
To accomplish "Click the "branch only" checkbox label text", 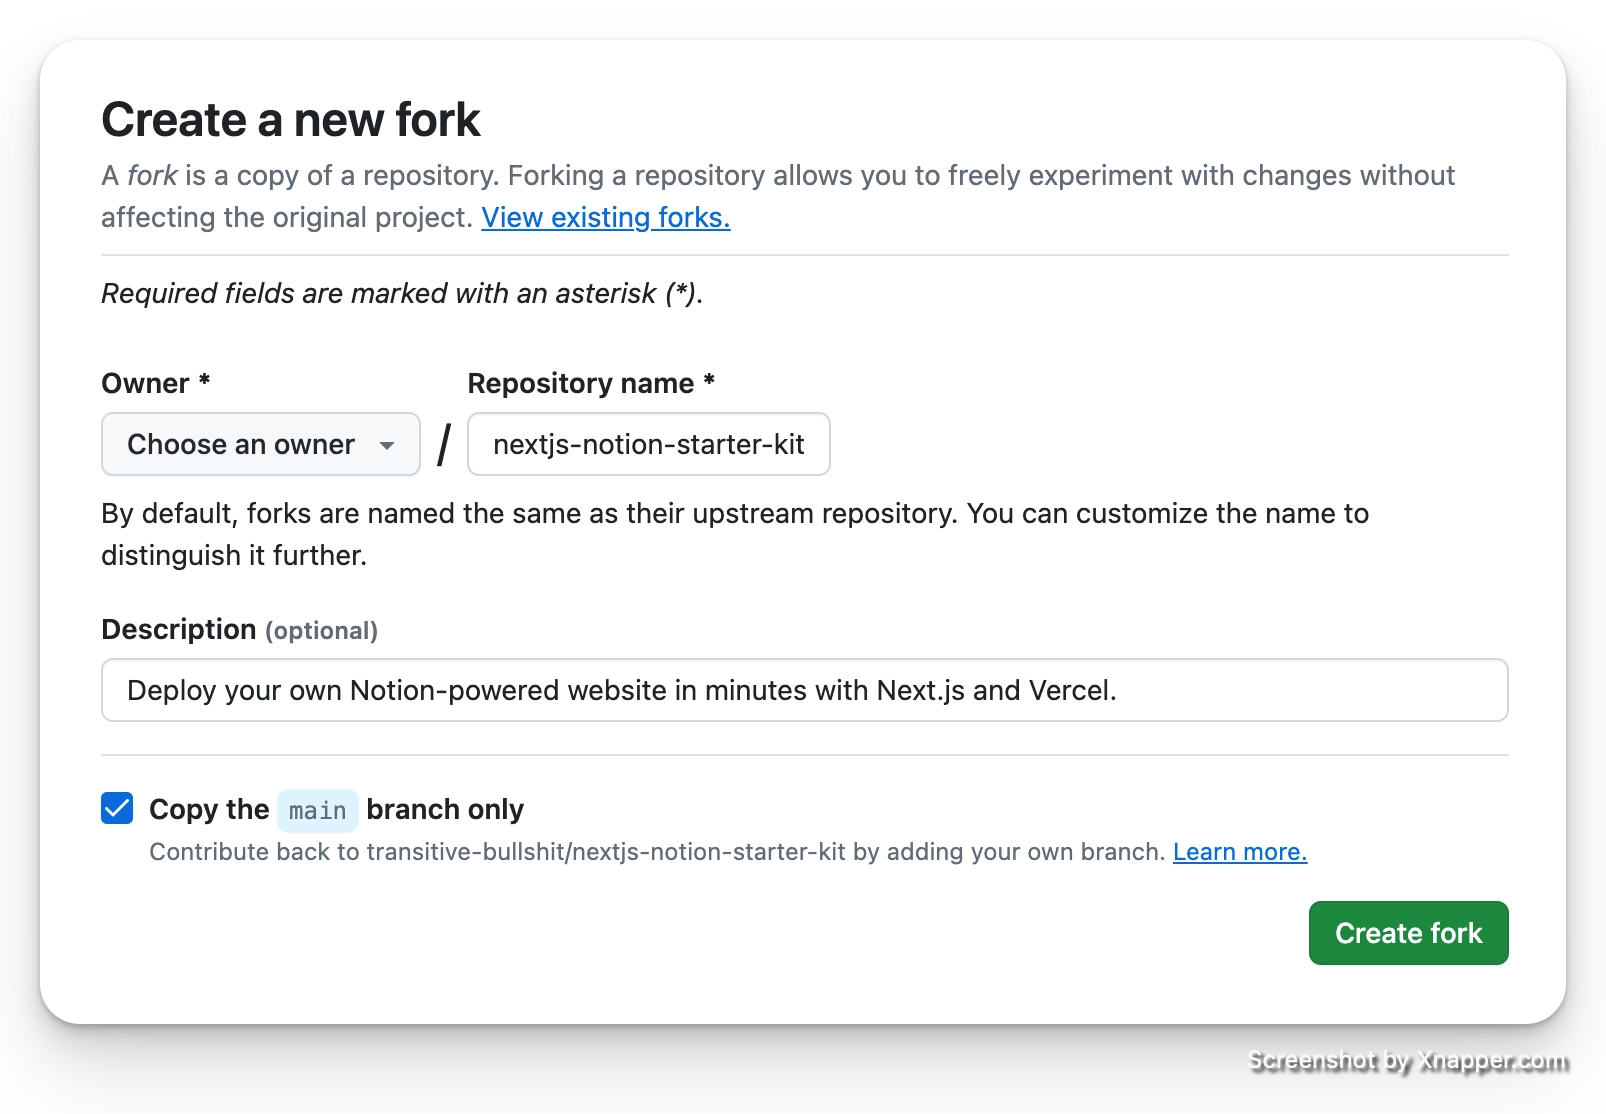I will (x=445, y=809).
